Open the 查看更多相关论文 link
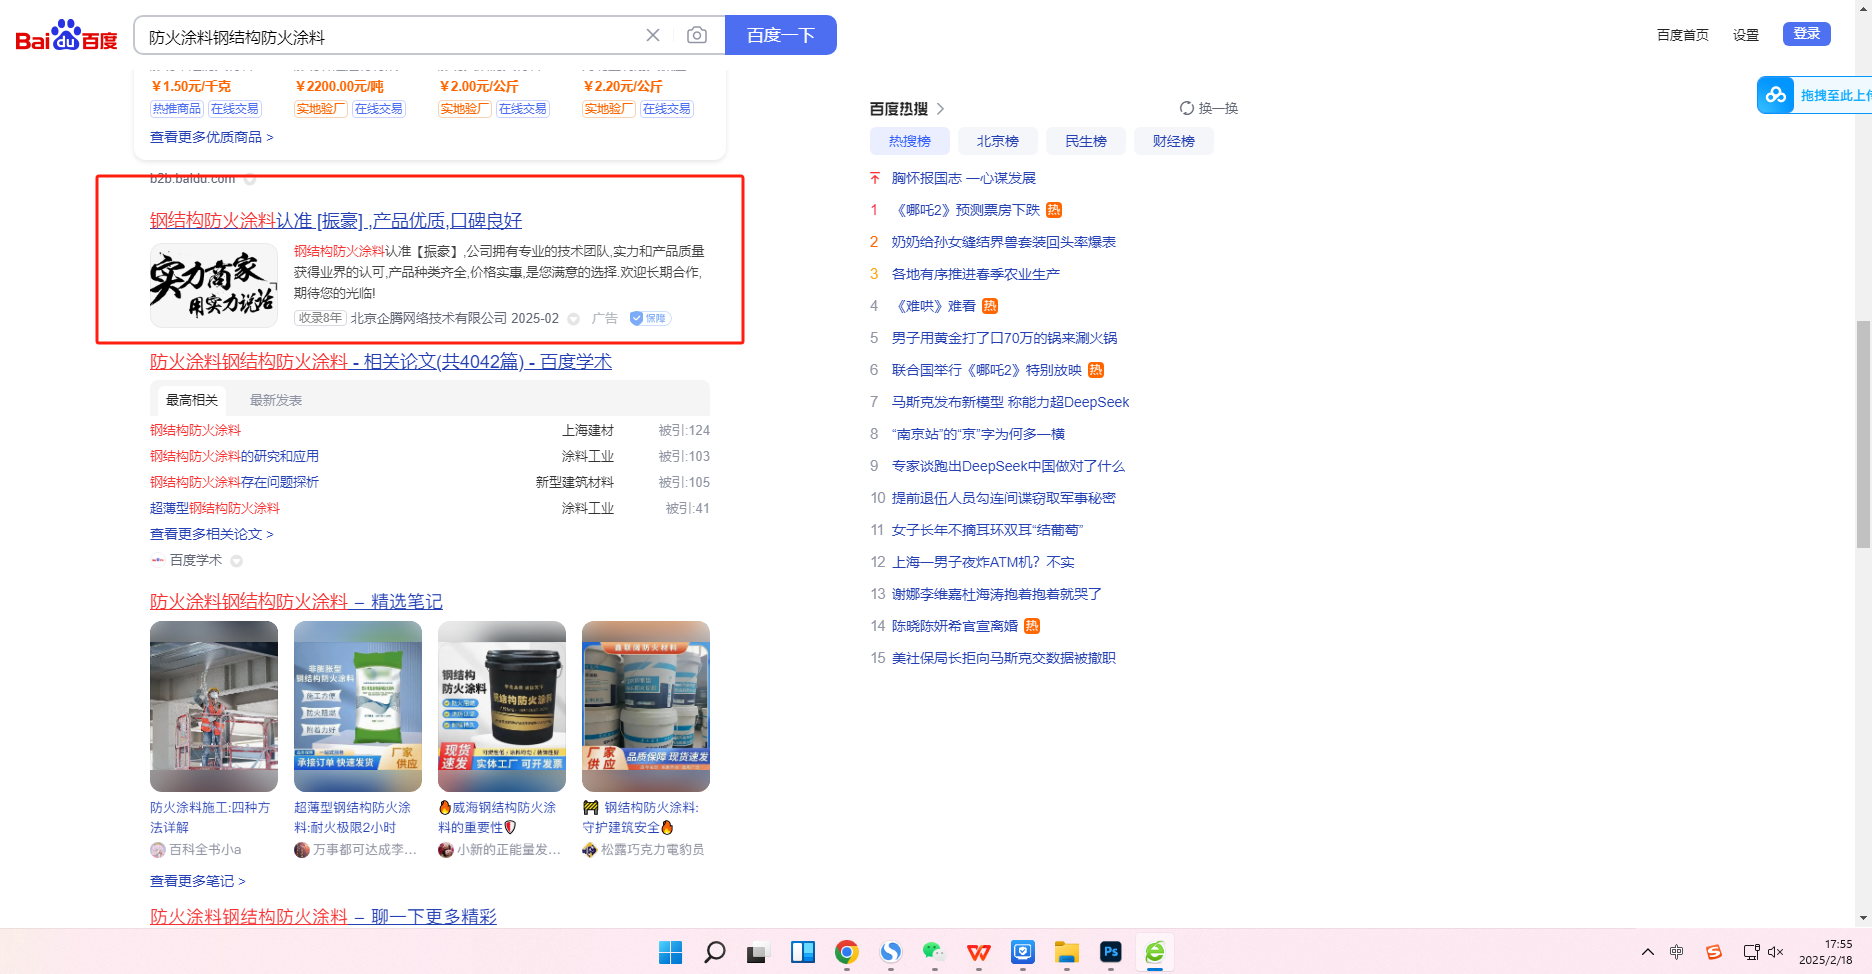Image resolution: width=1872 pixels, height=974 pixels. point(211,534)
